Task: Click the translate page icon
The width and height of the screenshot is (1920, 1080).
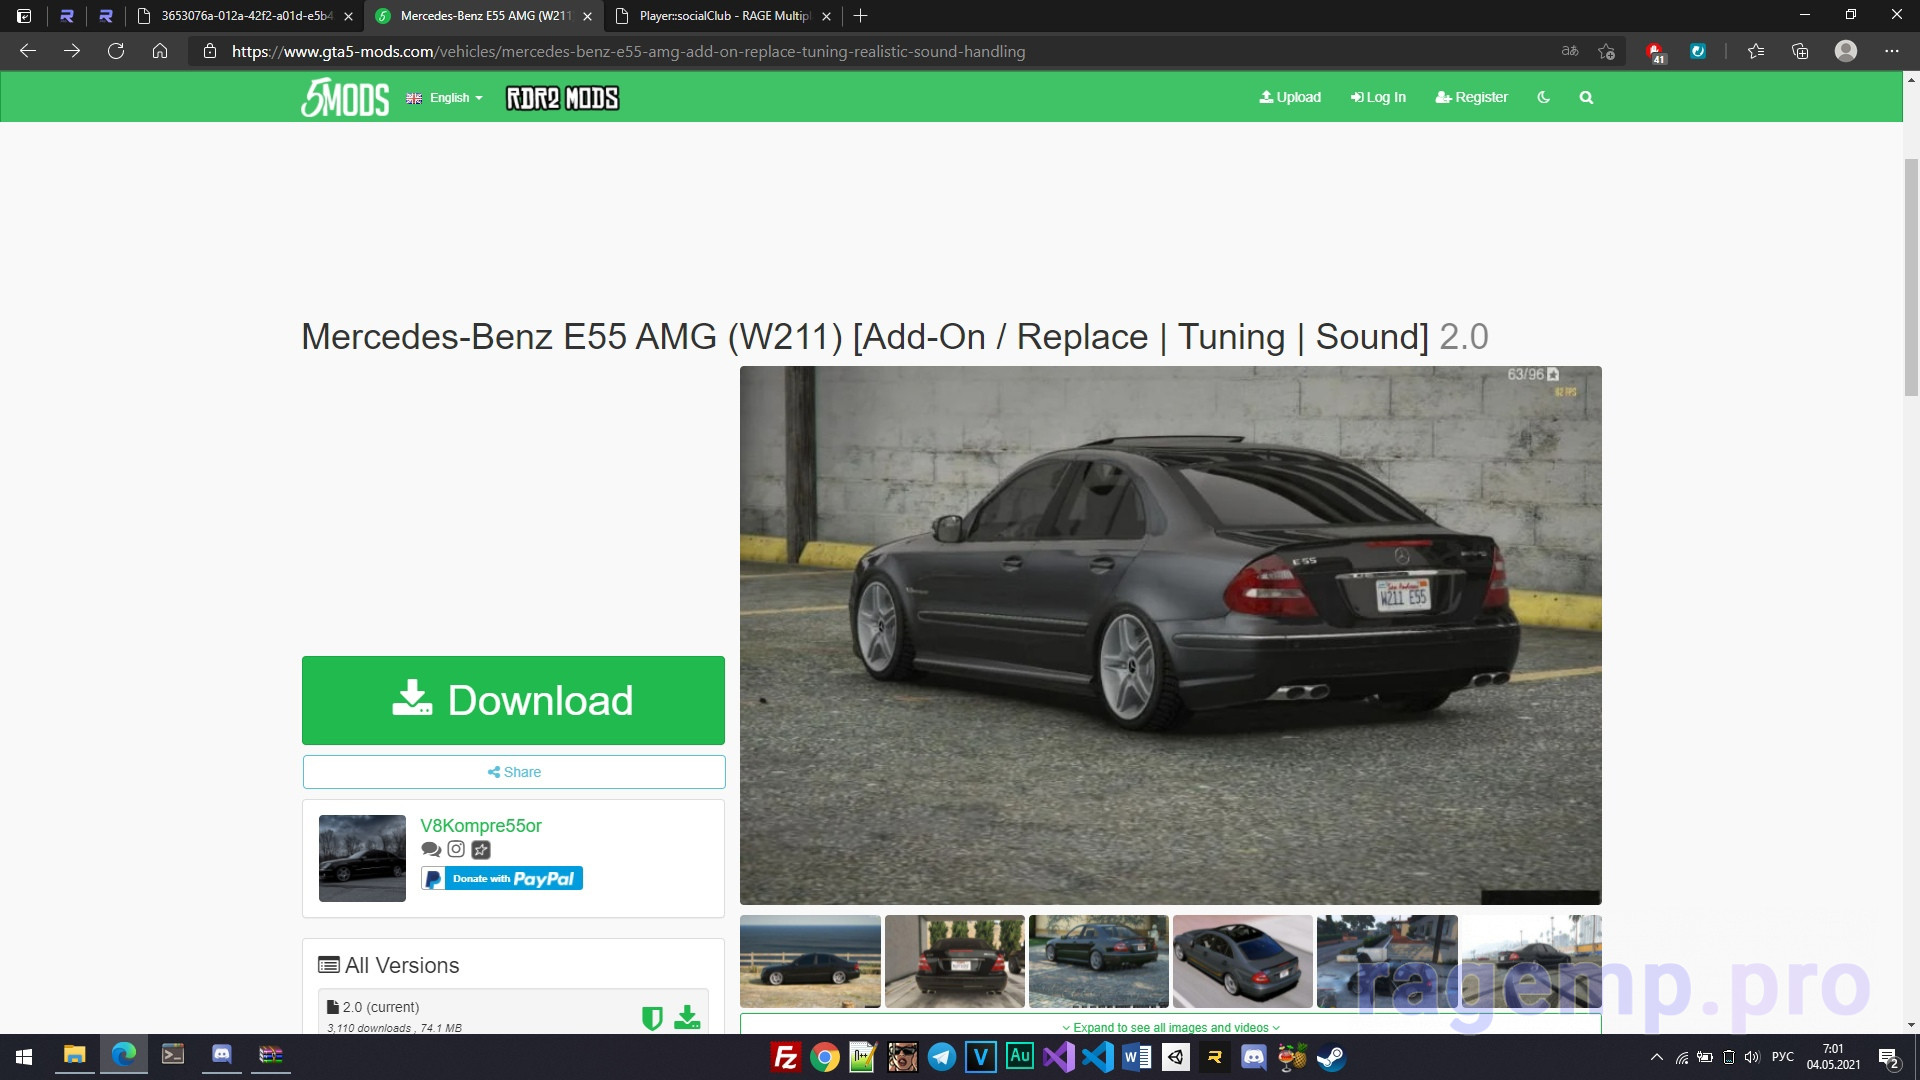Action: (1570, 51)
